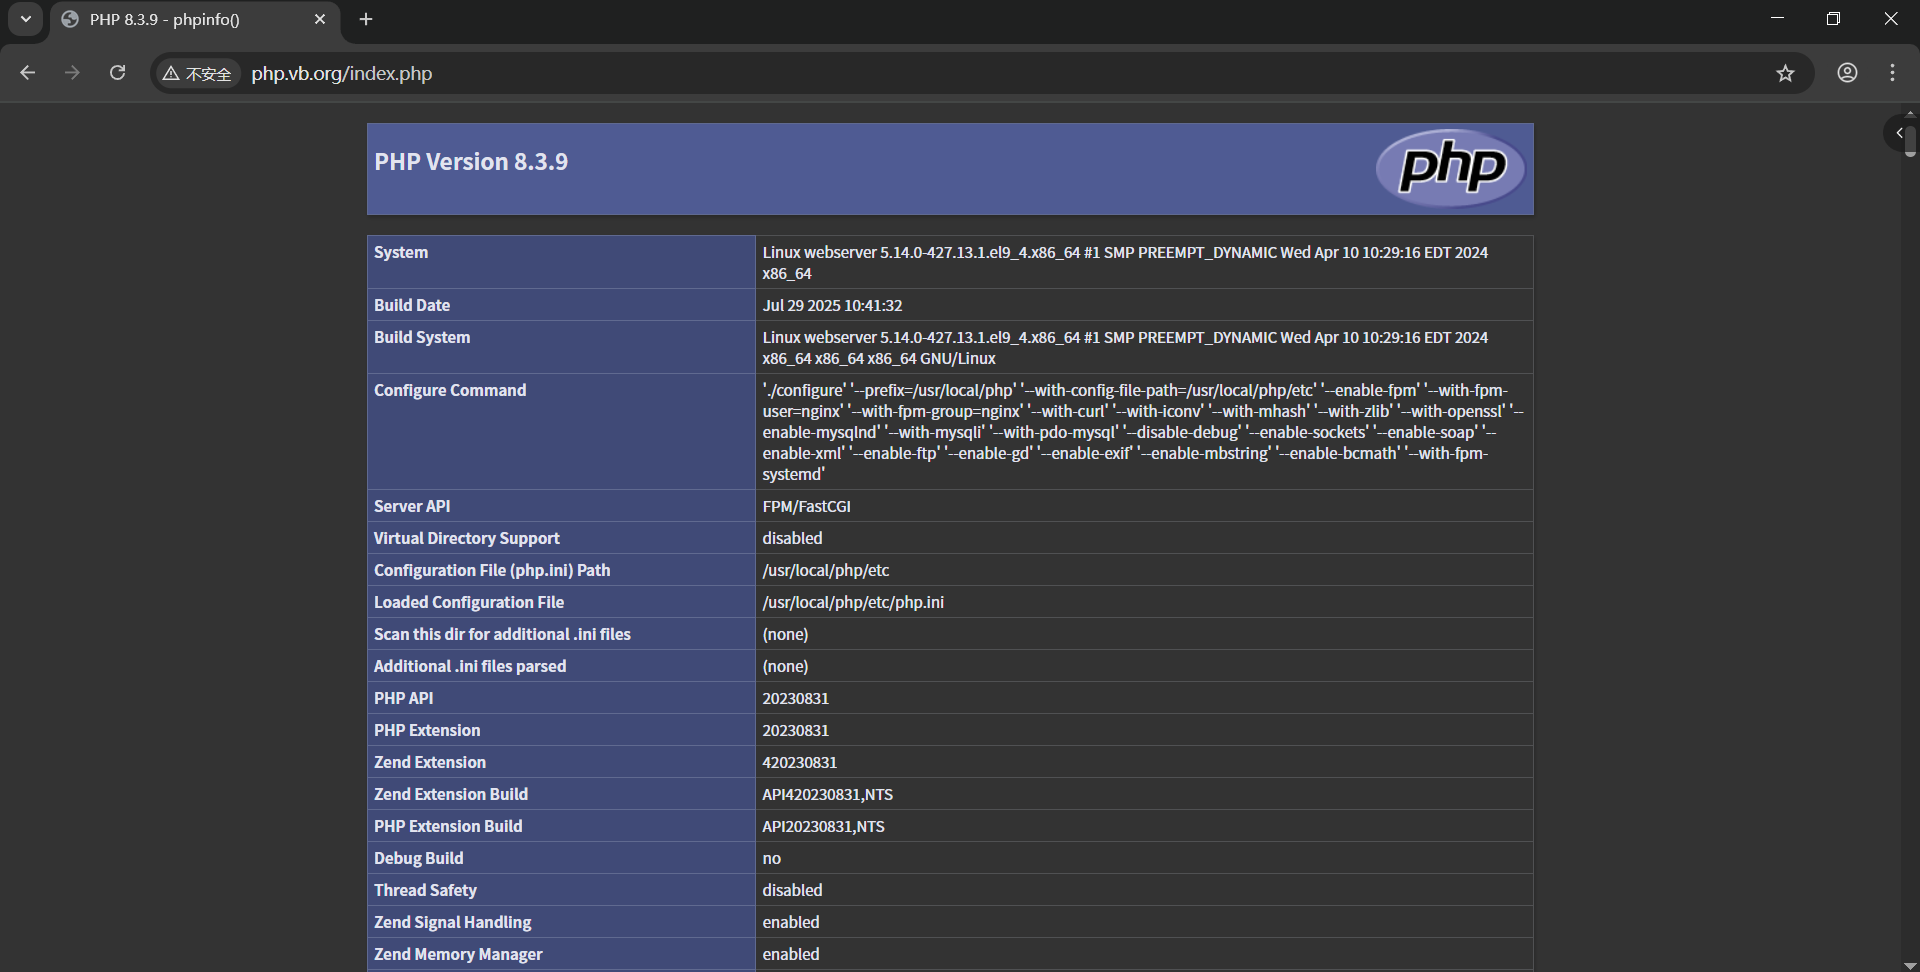Image resolution: width=1920 pixels, height=972 pixels.
Task: Click the Zend Extension value 420230831
Action: pos(800,763)
